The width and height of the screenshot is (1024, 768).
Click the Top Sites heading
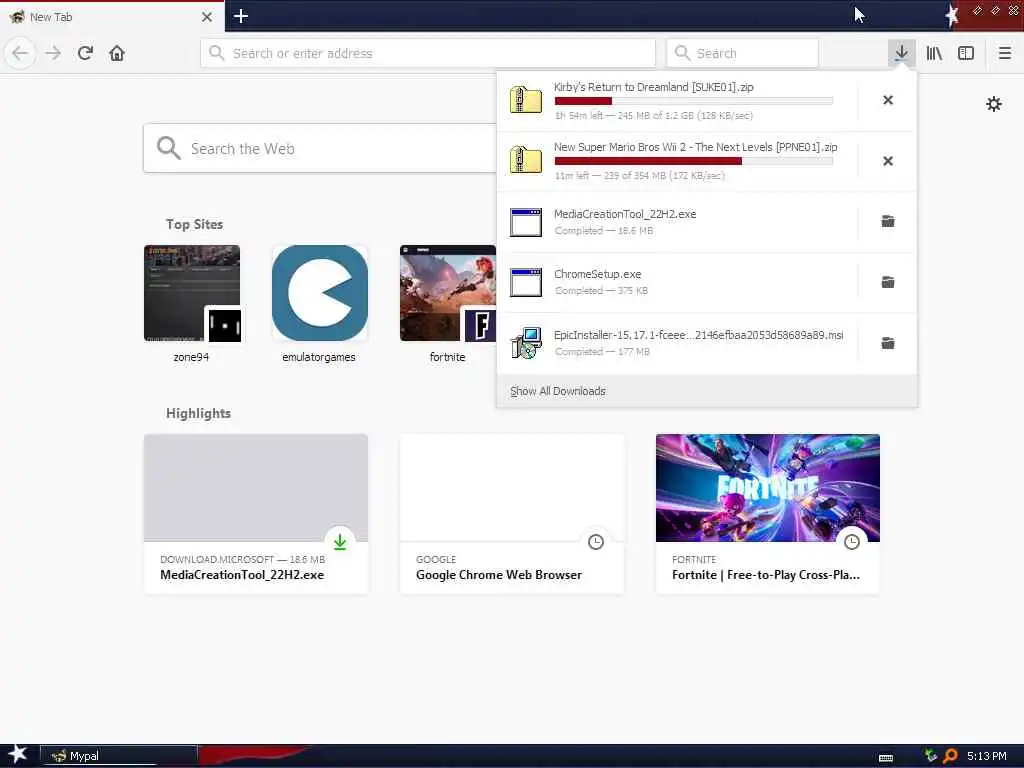(x=194, y=224)
